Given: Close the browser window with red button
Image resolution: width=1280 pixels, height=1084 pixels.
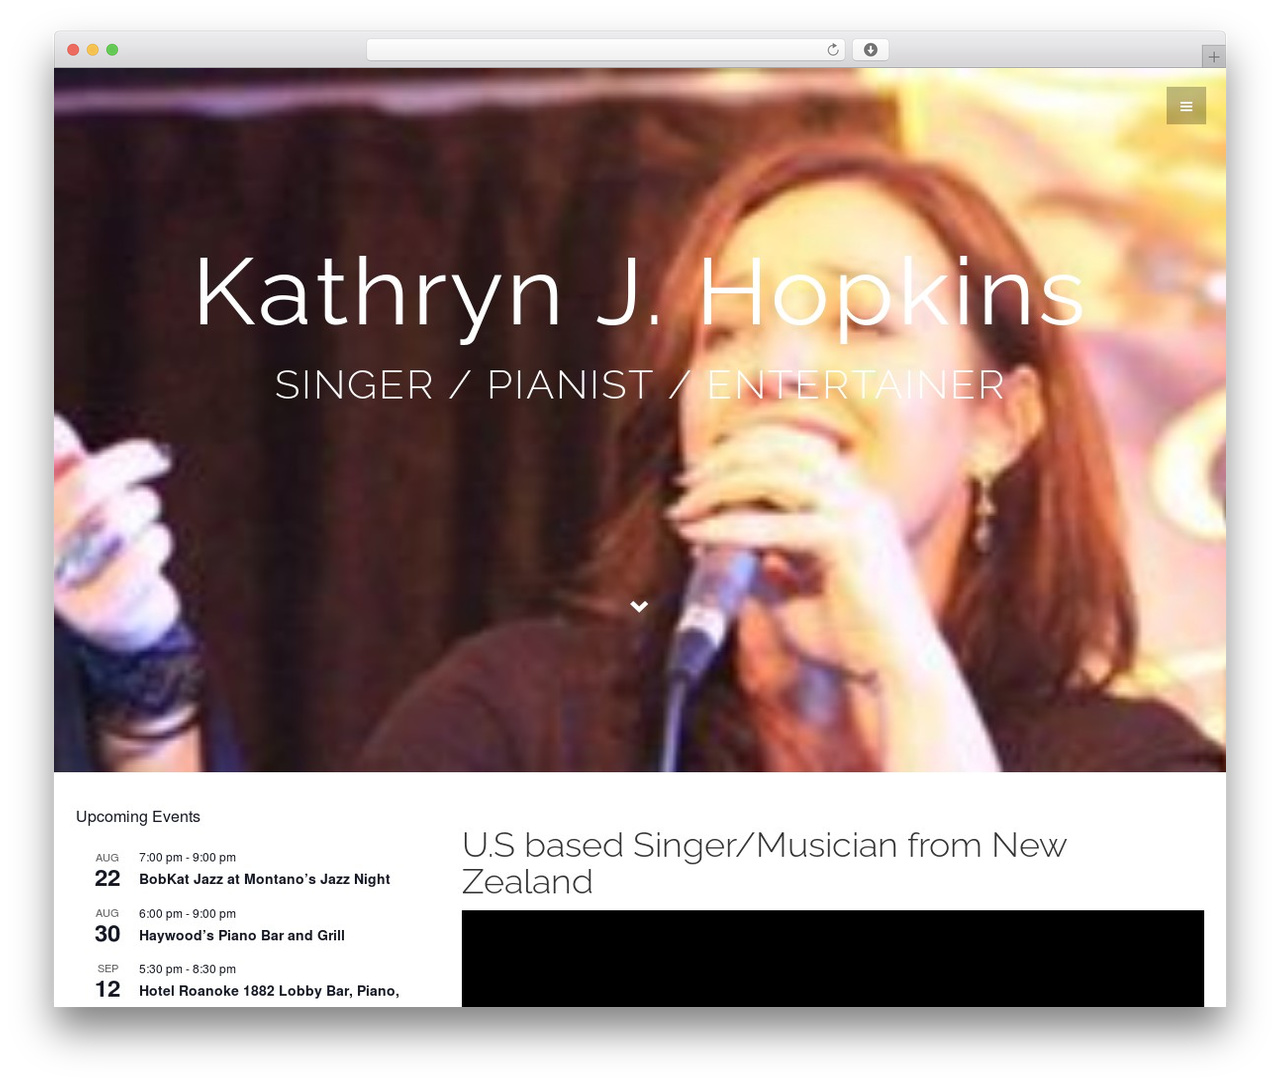Looking at the screenshot, I should (x=73, y=50).
